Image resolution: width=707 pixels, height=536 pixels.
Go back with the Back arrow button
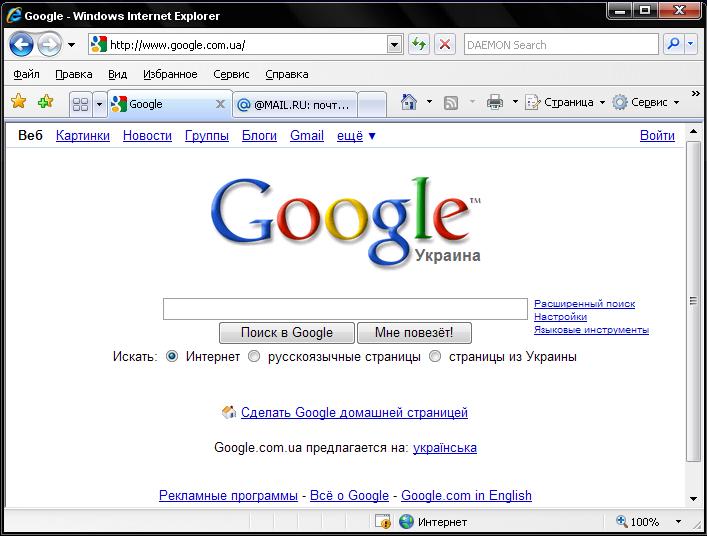pyautogui.click(x=21, y=45)
